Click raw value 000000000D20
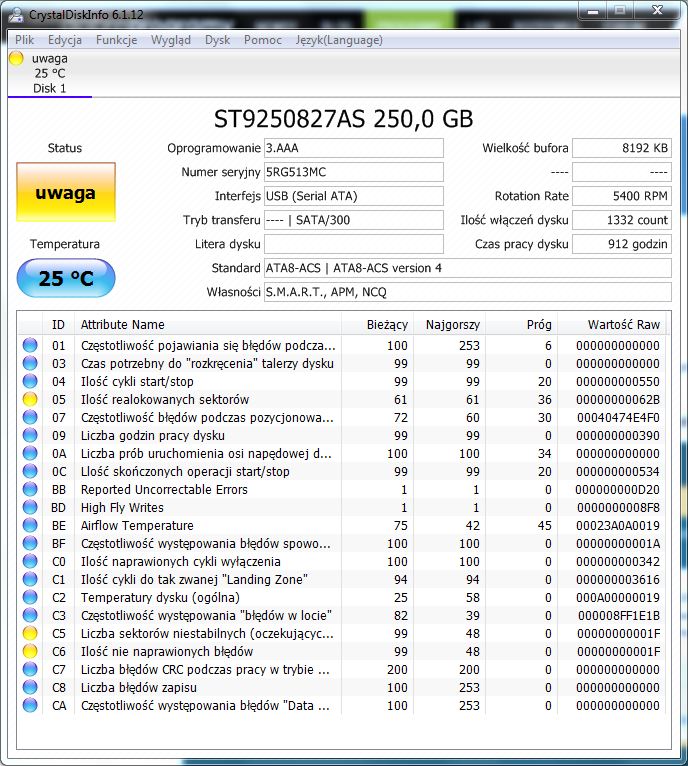The image size is (688, 766). pyautogui.click(x=618, y=489)
